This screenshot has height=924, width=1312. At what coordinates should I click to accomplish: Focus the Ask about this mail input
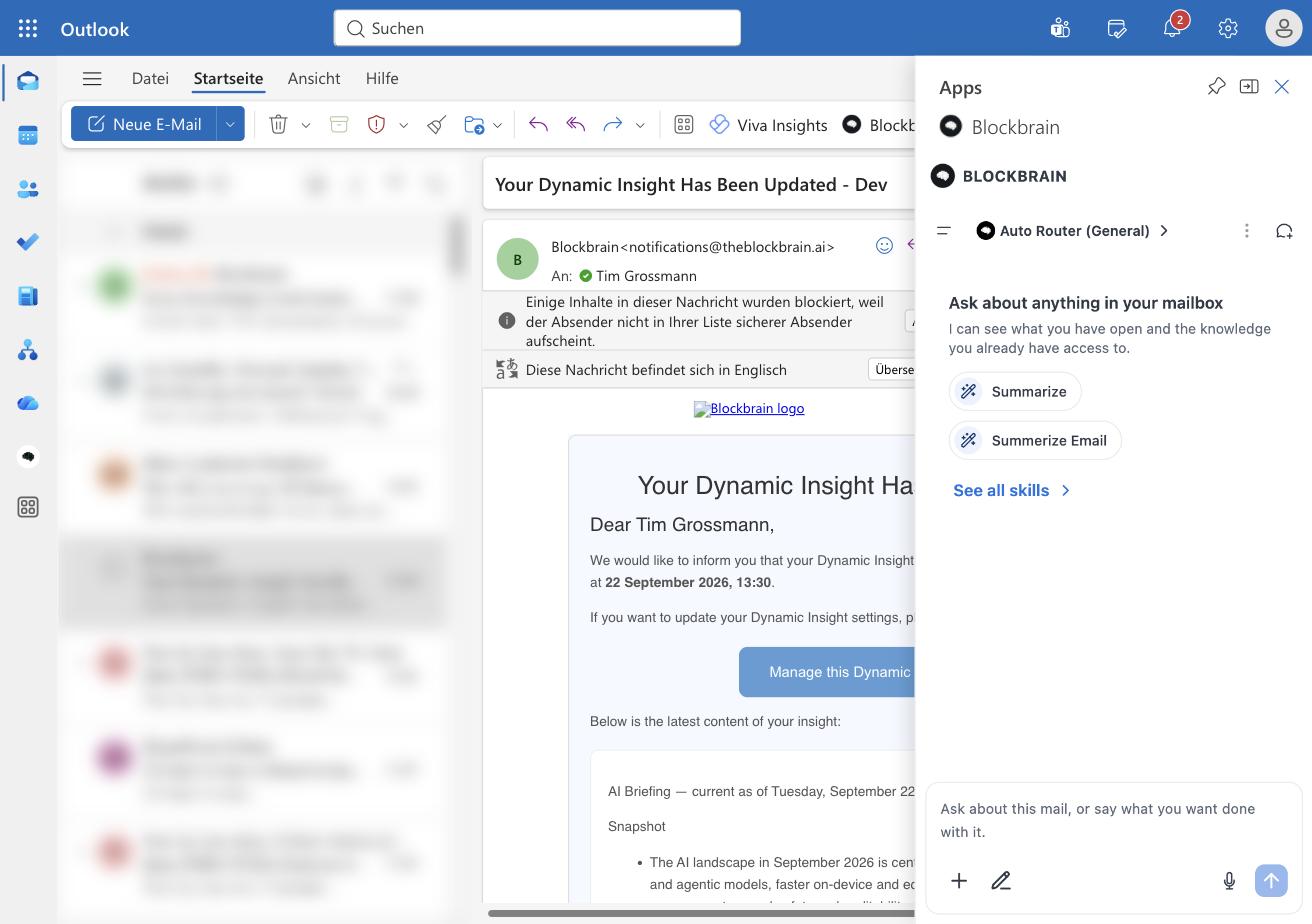click(1113, 820)
